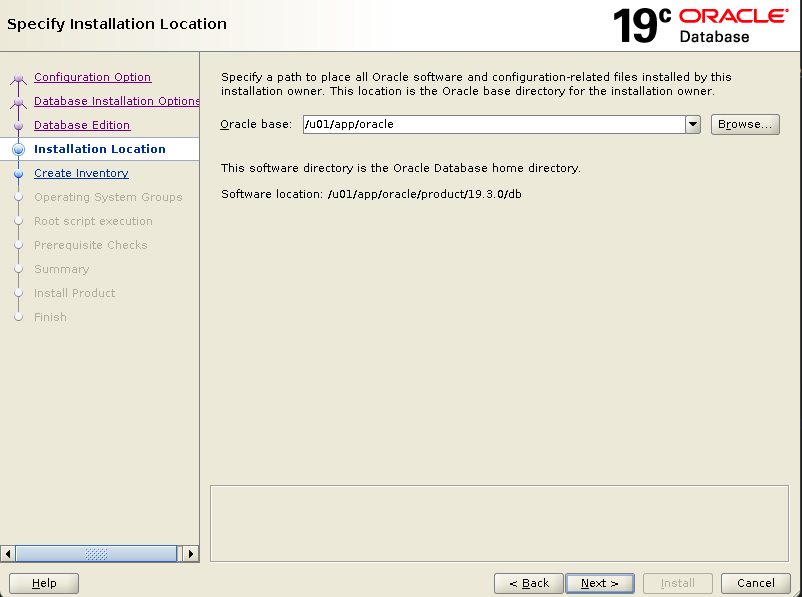This screenshot has width=802, height=597.
Task: Click the Oracle 19c Database logo
Action: click(x=700, y=26)
